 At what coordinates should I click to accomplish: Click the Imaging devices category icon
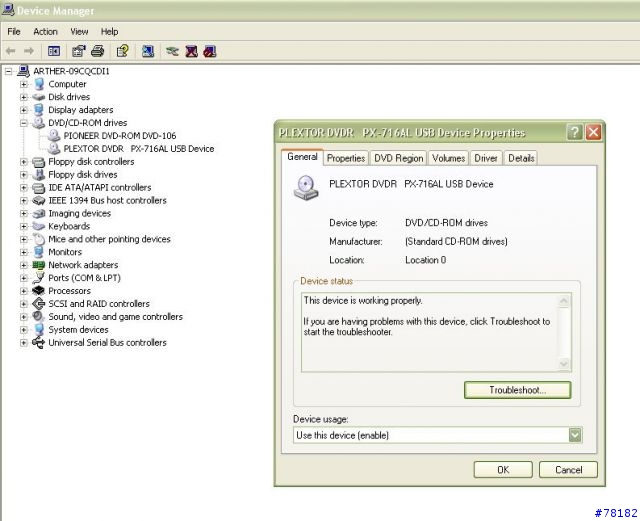tap(39, 214)
